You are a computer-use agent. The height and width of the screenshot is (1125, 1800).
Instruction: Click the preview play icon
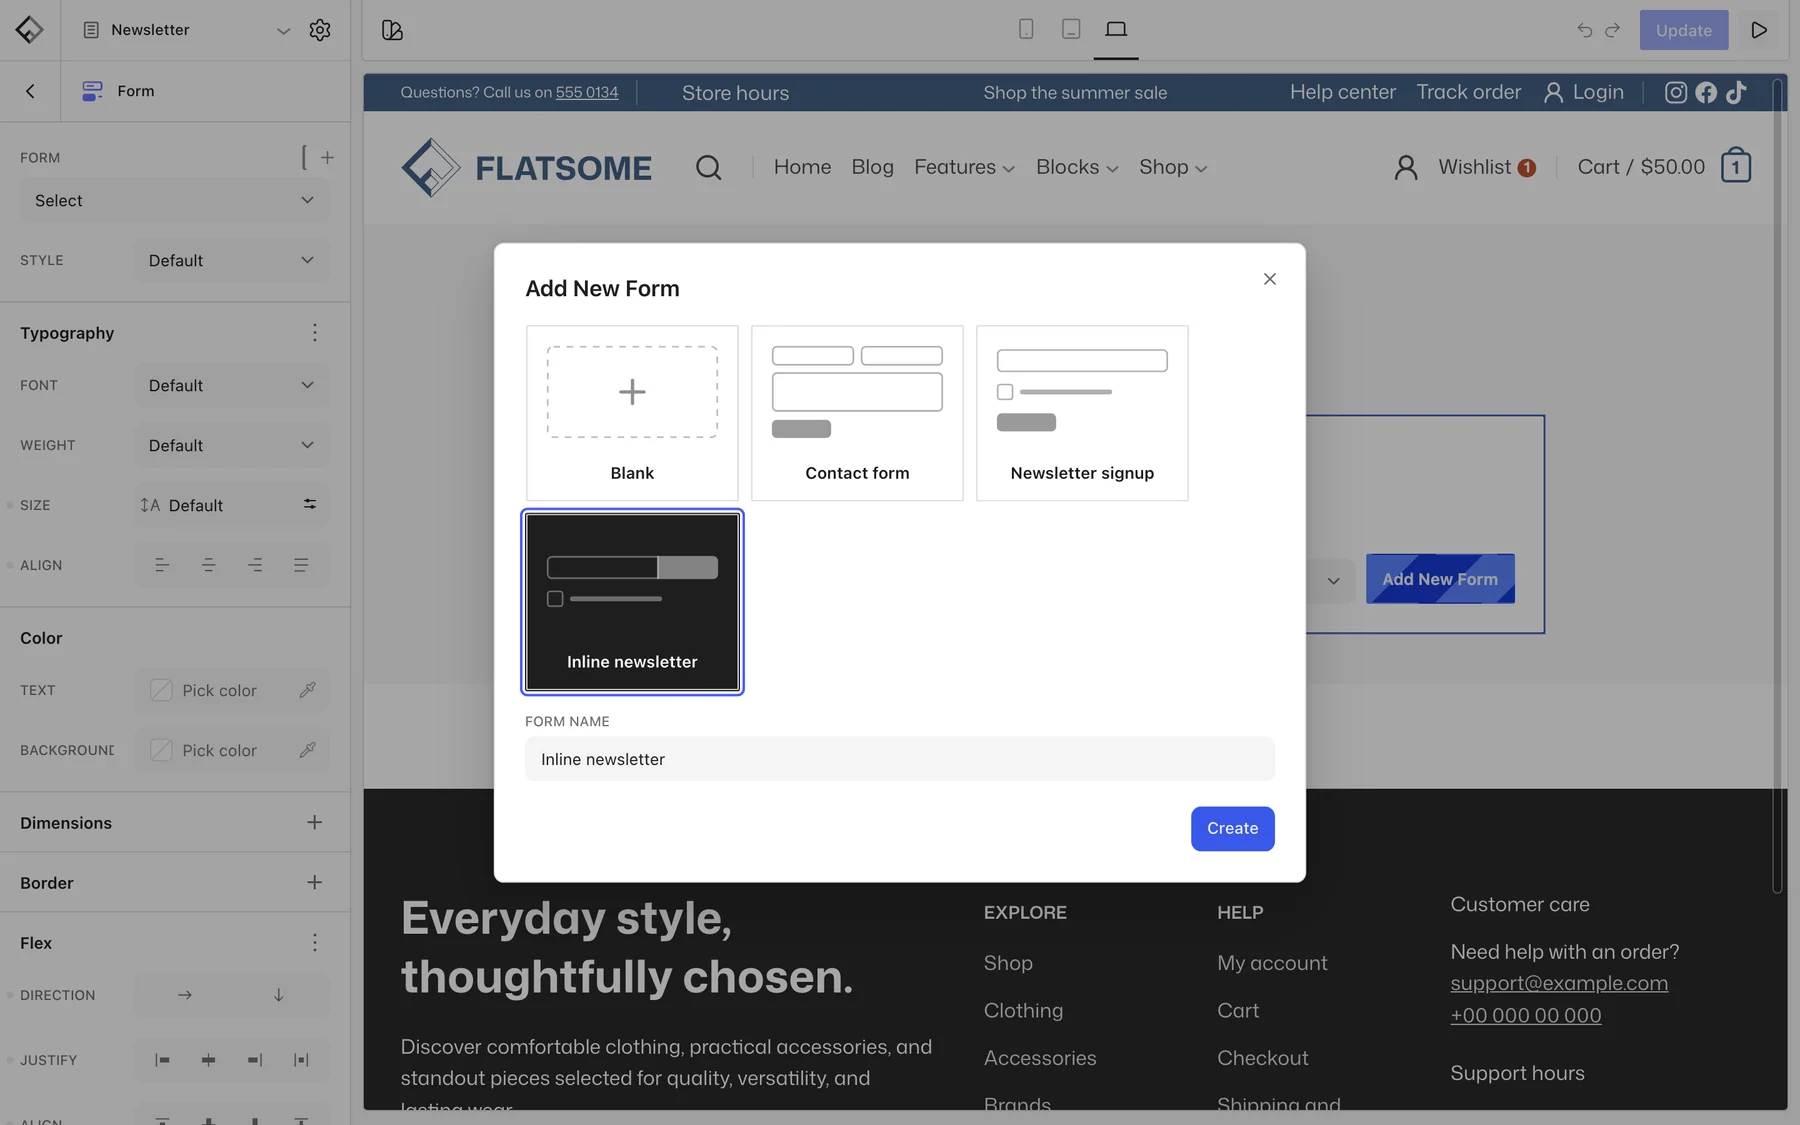pyautogui.click(x=1759, y=30)
